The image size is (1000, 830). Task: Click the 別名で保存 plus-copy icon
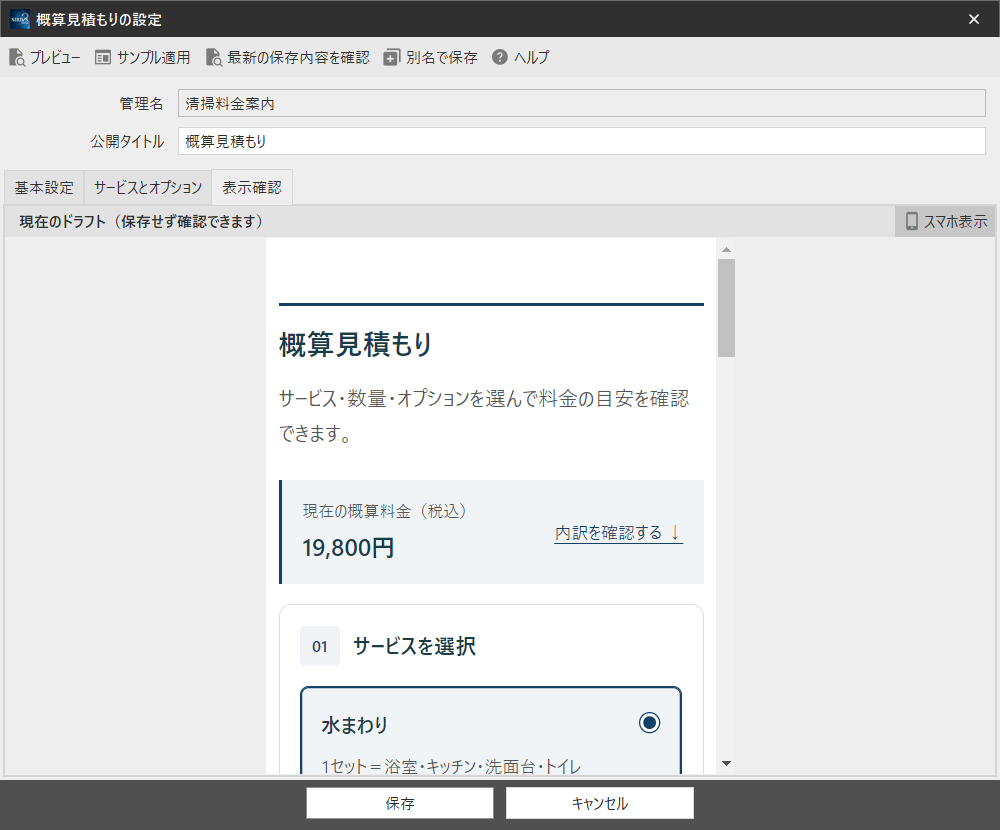392,57
